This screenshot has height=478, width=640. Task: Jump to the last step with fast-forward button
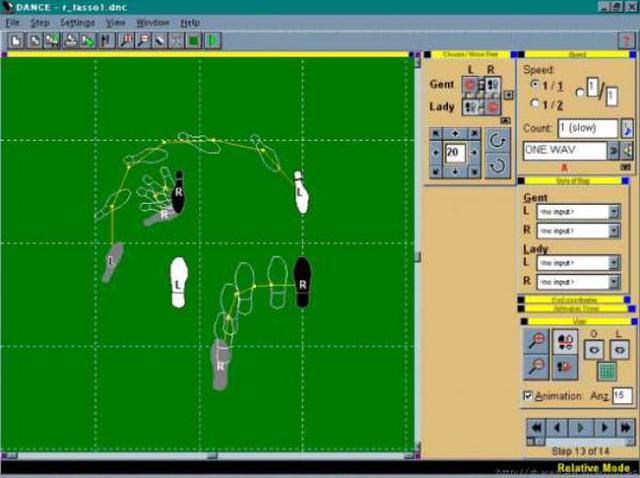tap(625, 428)
